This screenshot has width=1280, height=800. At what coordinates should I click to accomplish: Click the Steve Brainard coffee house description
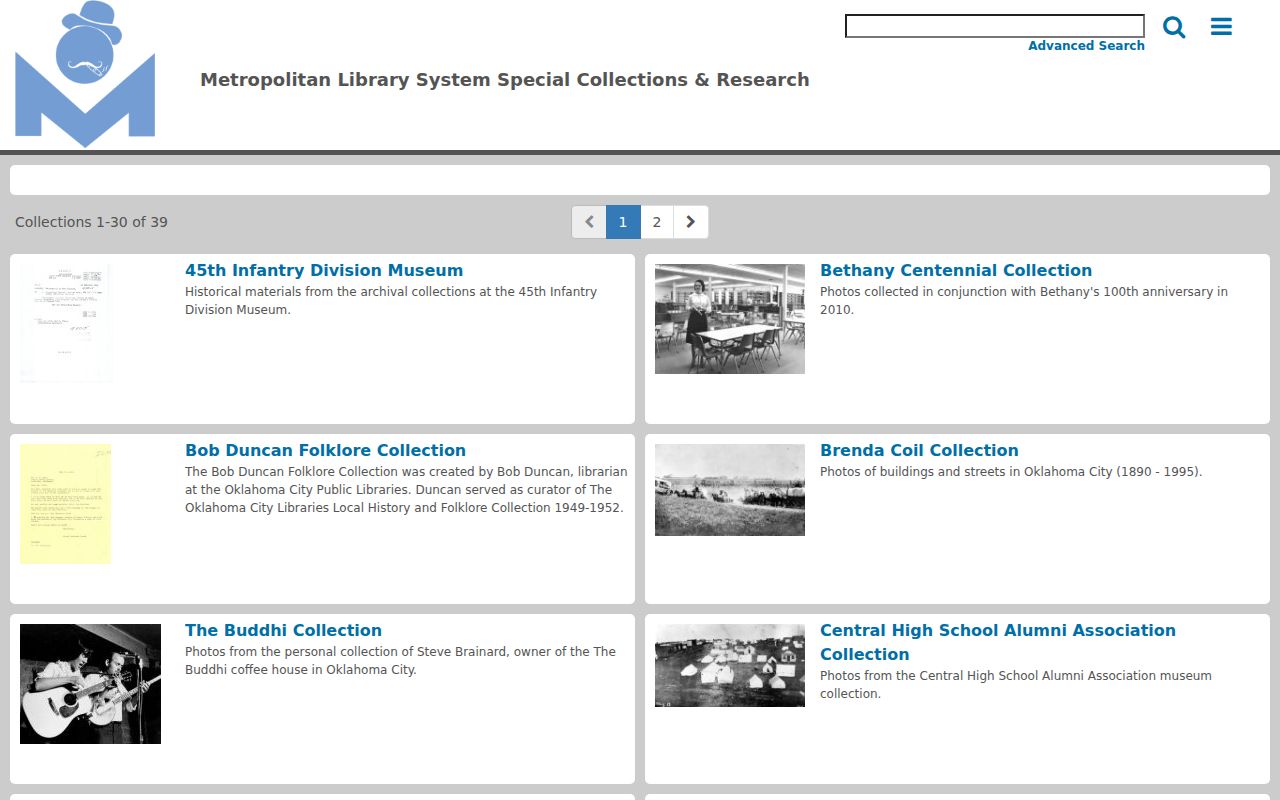[x=400, y=661]
